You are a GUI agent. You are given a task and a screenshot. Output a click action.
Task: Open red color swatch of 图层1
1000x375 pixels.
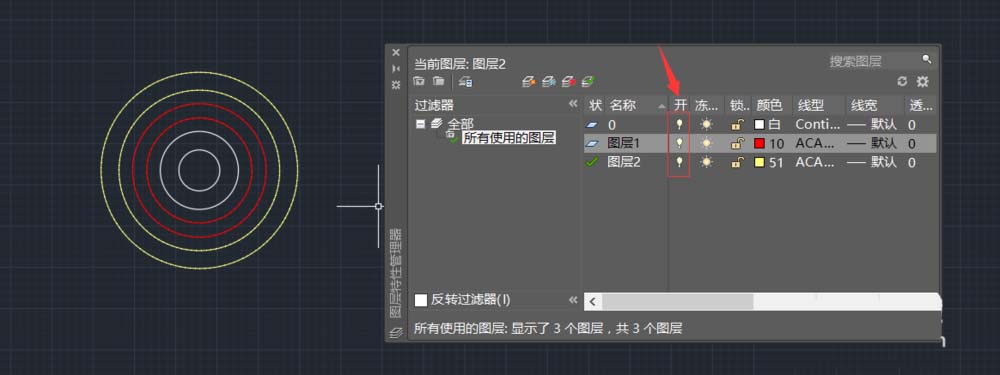[x=760, y=143]
